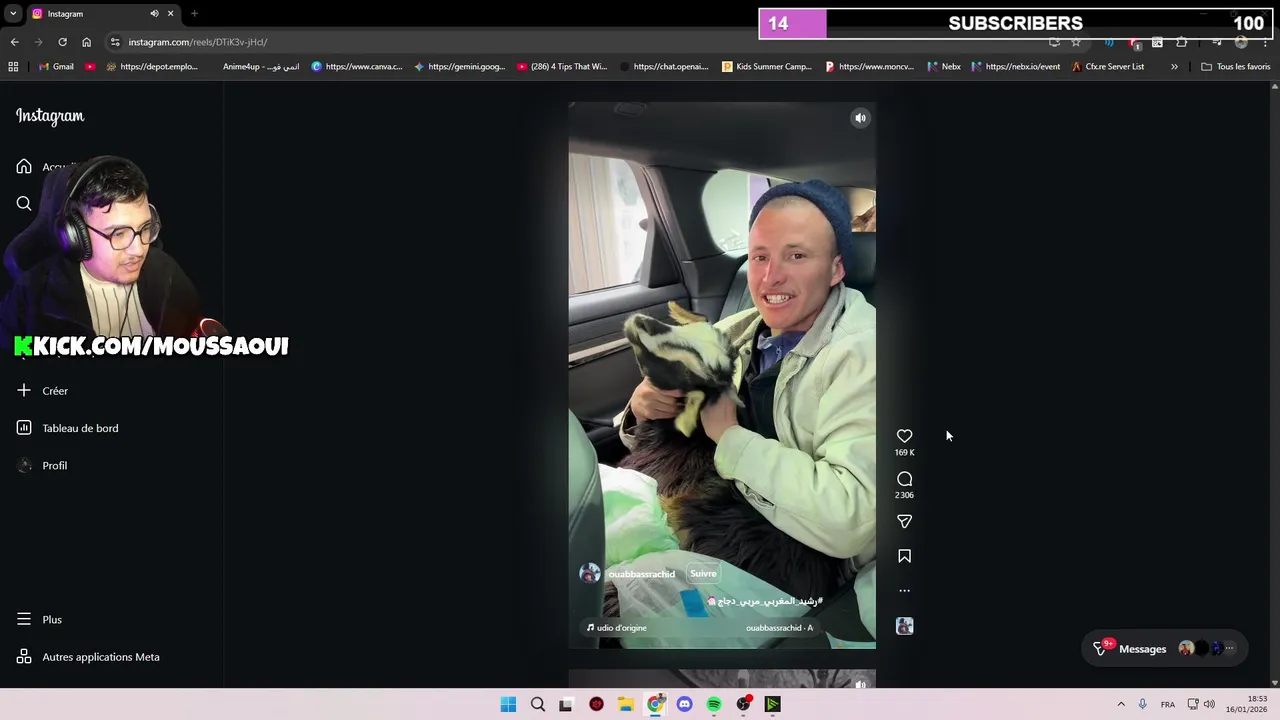This screenshot has height=720, width=1280.
Task: Open the Cfx.re Server List bookmark
Action: tap(1108, 67)
